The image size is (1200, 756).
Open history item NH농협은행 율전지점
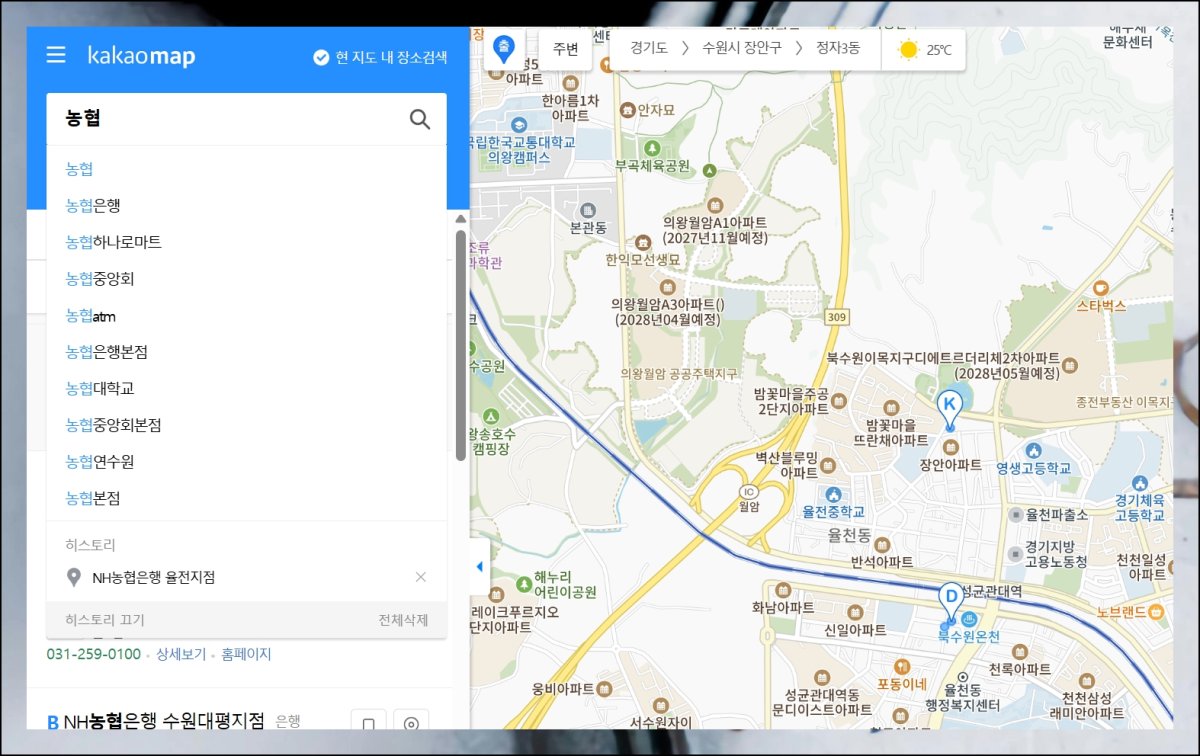click(x=153, y=577)
